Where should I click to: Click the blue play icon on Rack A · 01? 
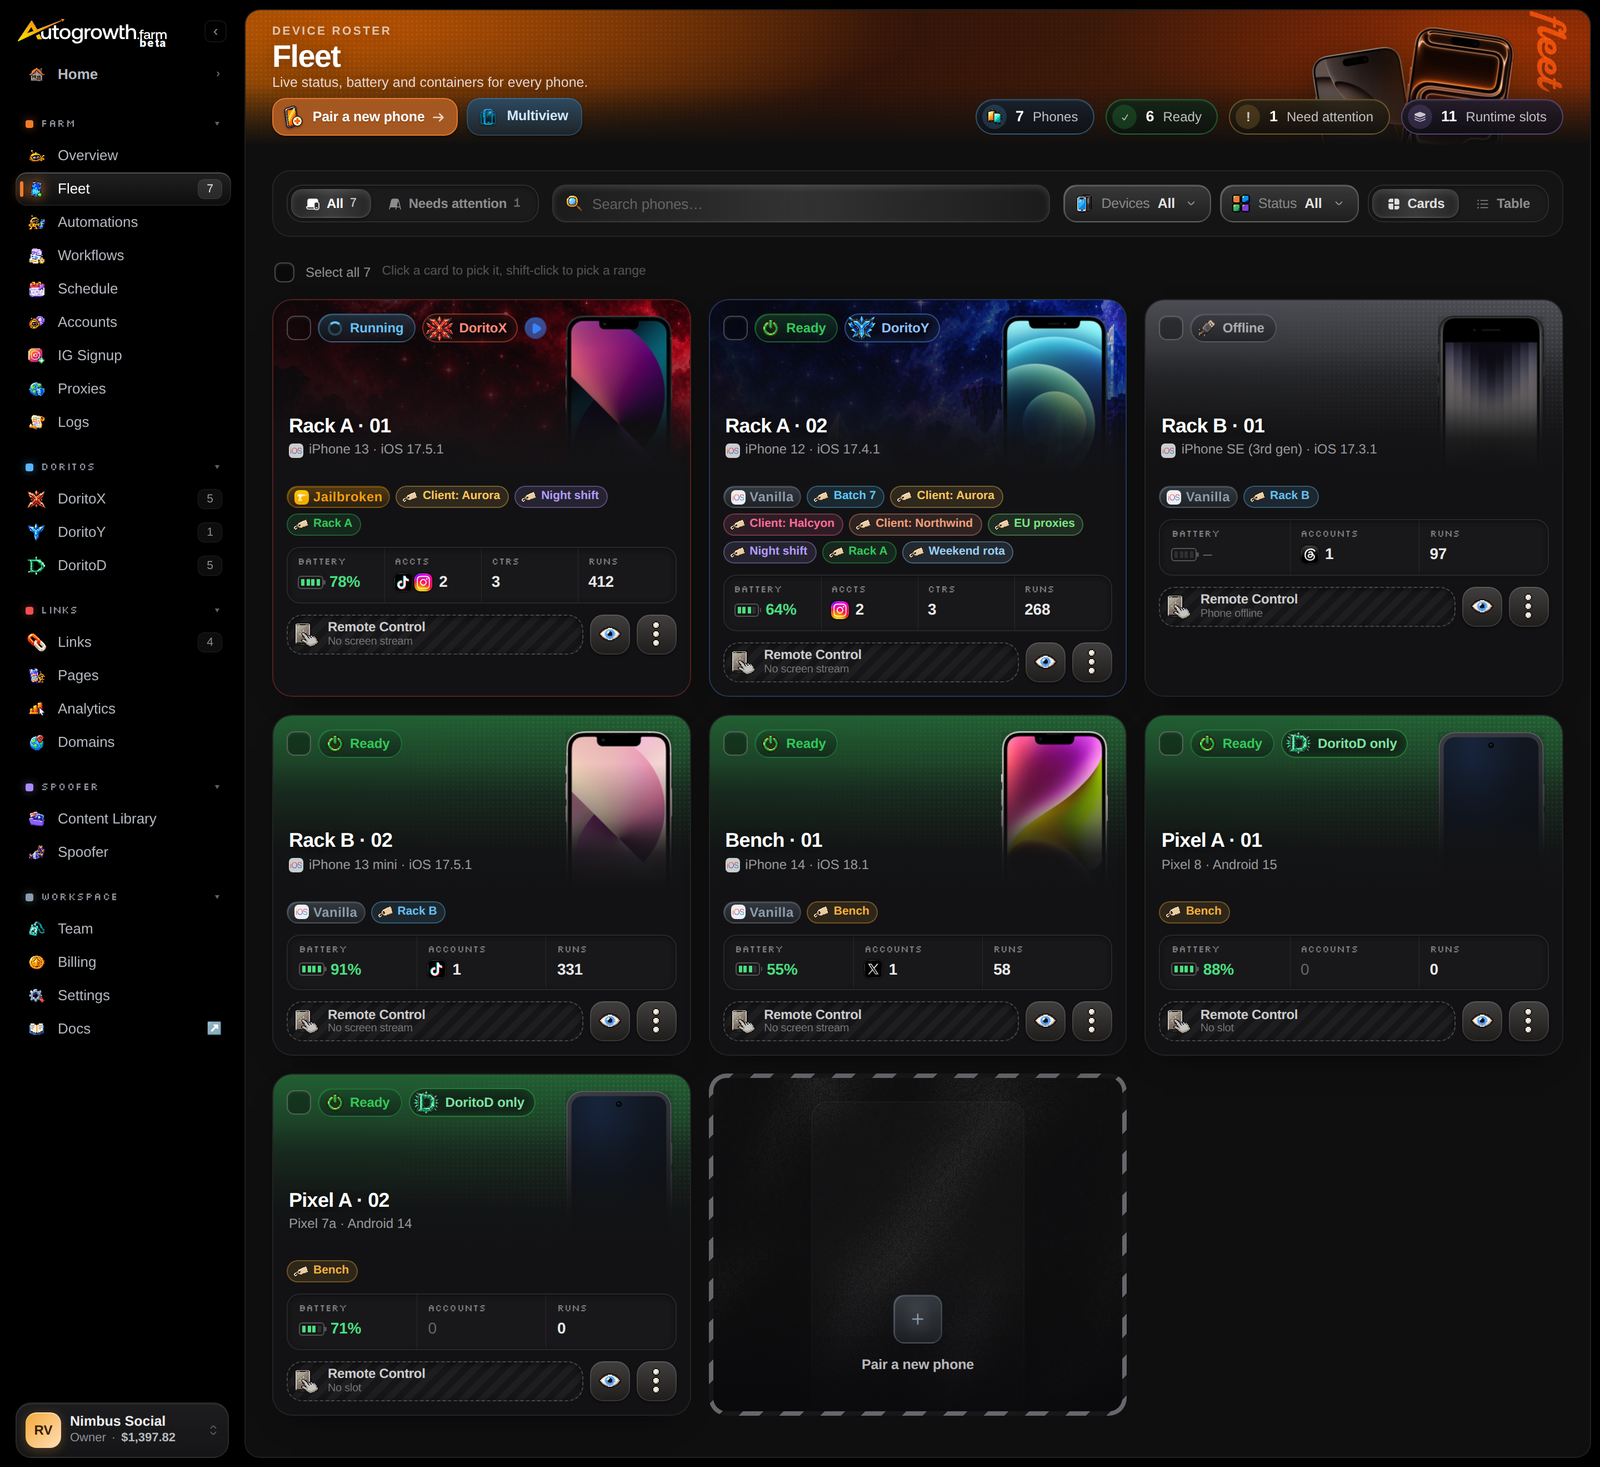coord(536,328)
